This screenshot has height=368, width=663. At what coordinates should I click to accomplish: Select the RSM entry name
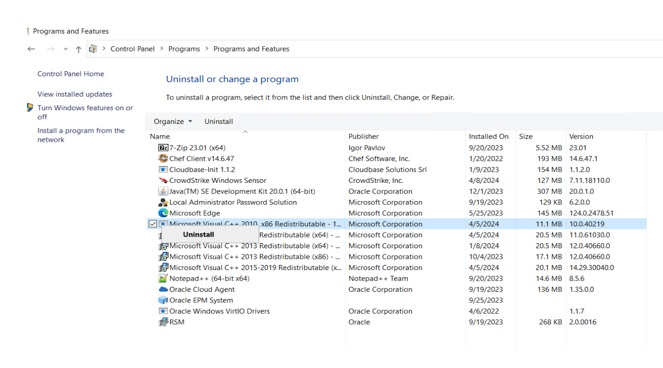177,322
